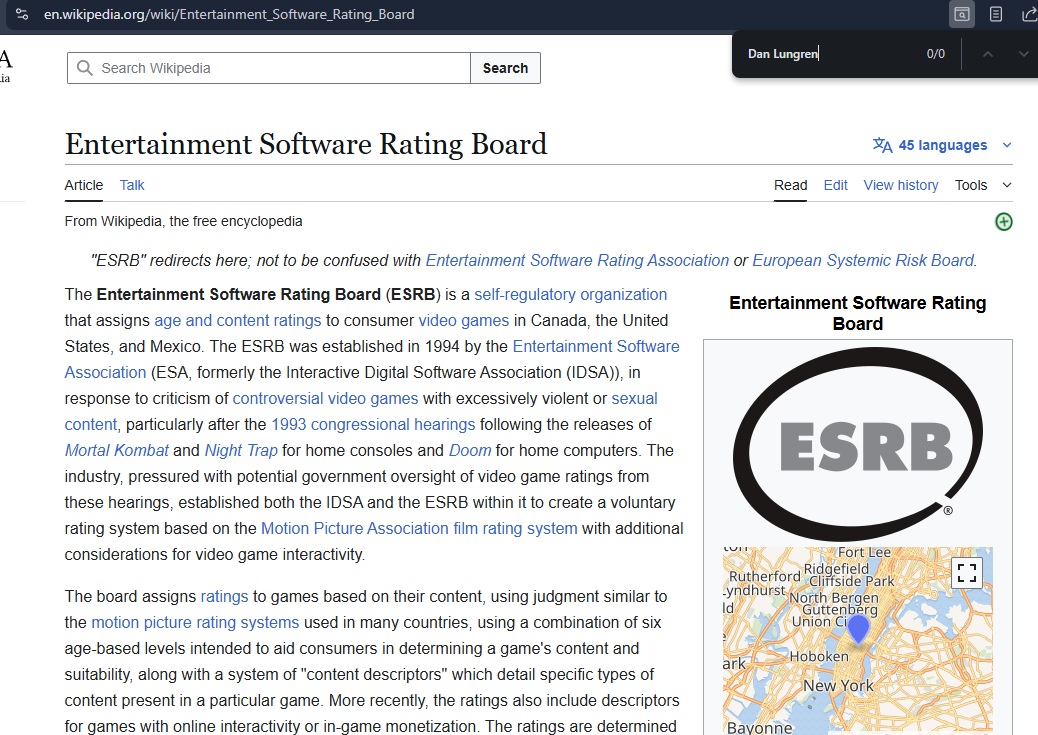Image resolution: width=1038 pixels, height=735 pixels.
Task: Click the blue map marker pin
Action: point(859,628)
